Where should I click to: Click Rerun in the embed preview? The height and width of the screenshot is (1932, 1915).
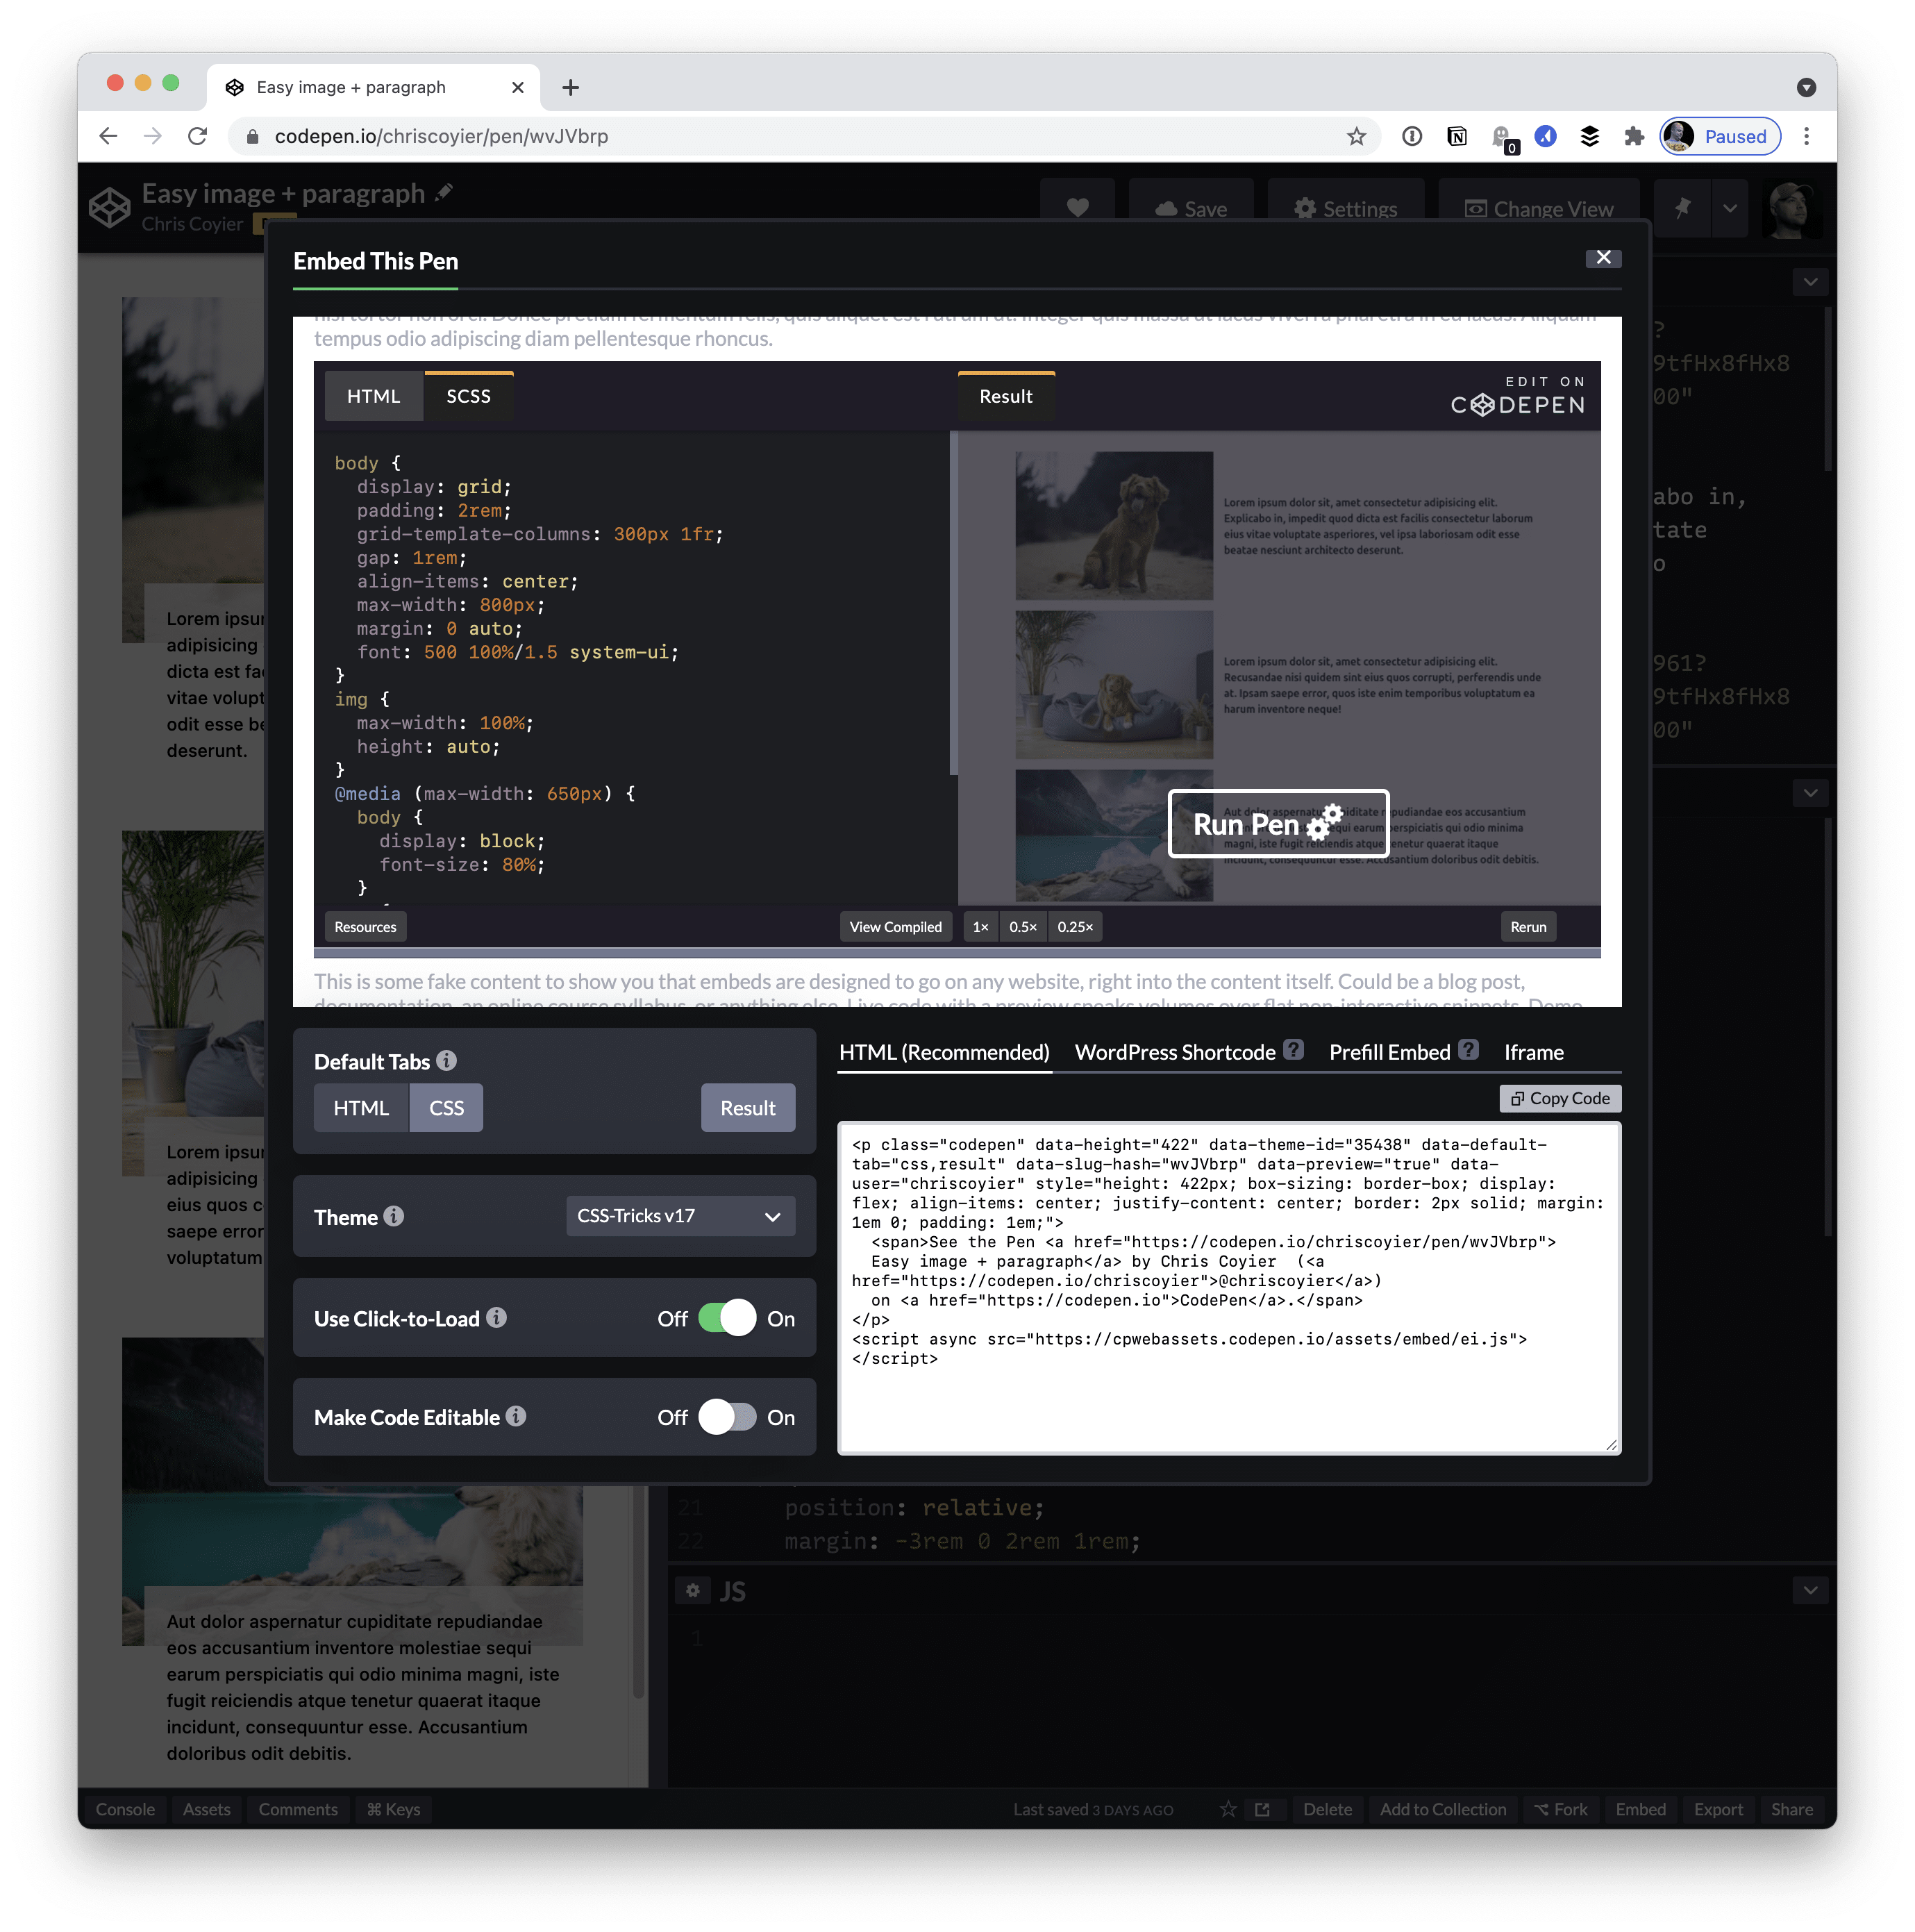(x=1528, y=926)
